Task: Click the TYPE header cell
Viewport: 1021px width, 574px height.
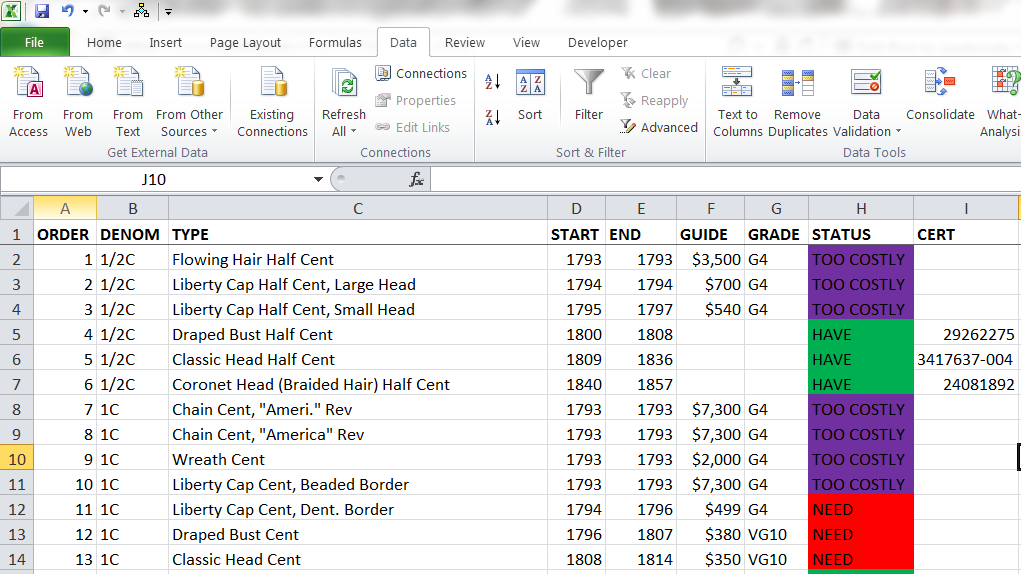Action: click(x=357, y=234)
